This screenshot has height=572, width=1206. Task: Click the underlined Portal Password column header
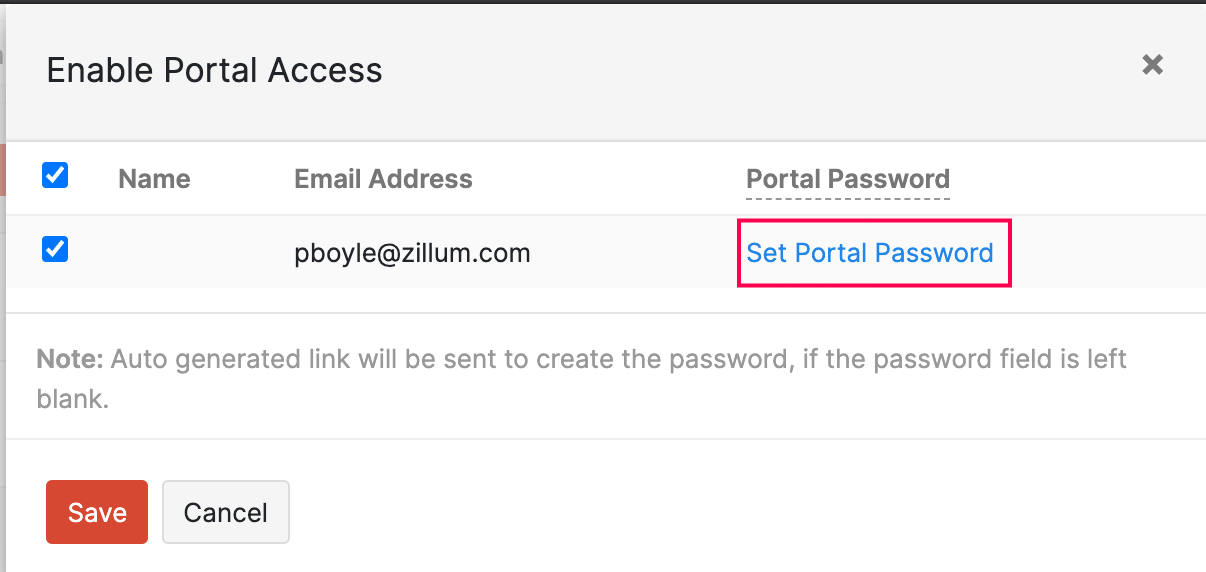pos(848,179)
